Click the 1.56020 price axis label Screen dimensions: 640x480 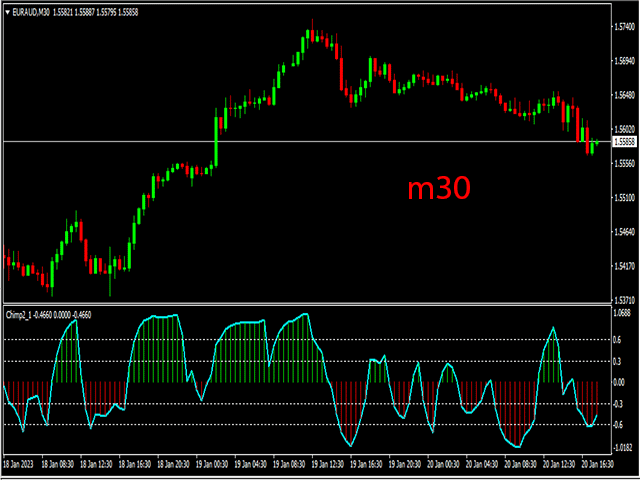pos(624,129)
